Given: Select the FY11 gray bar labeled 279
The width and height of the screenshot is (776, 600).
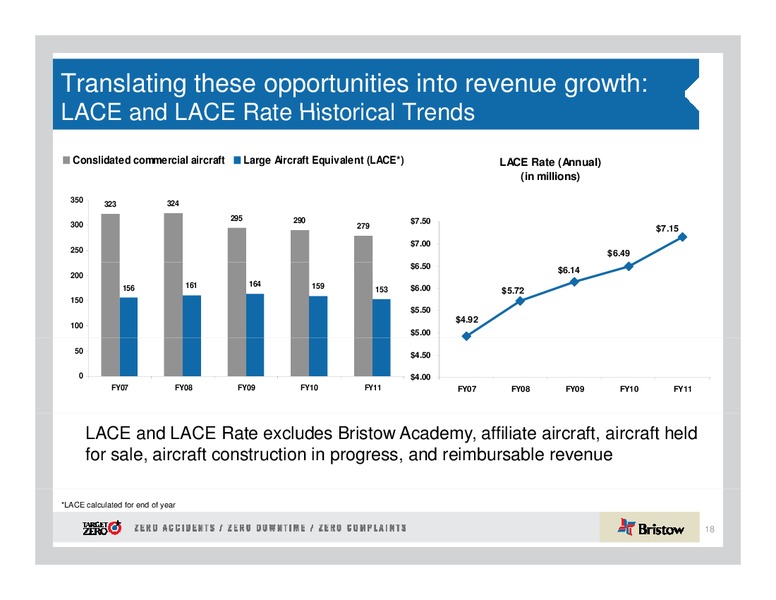Looking at the screenshot, I should pyautogui.click(x=363, y=306).
